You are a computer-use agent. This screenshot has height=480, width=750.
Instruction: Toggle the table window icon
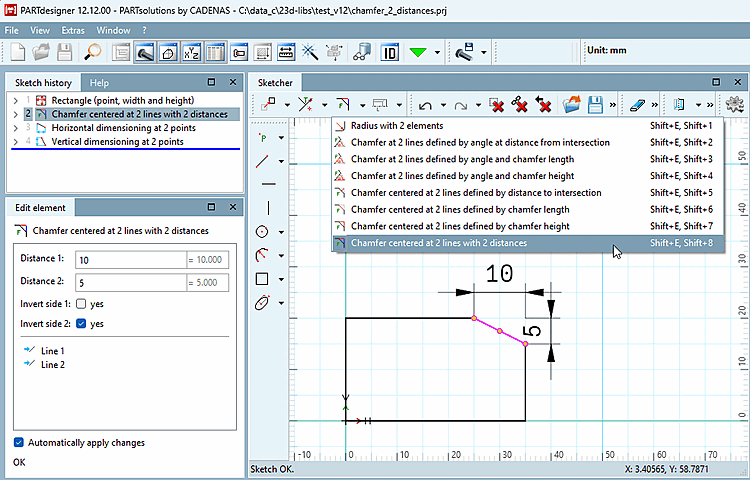tap(216, 52)
